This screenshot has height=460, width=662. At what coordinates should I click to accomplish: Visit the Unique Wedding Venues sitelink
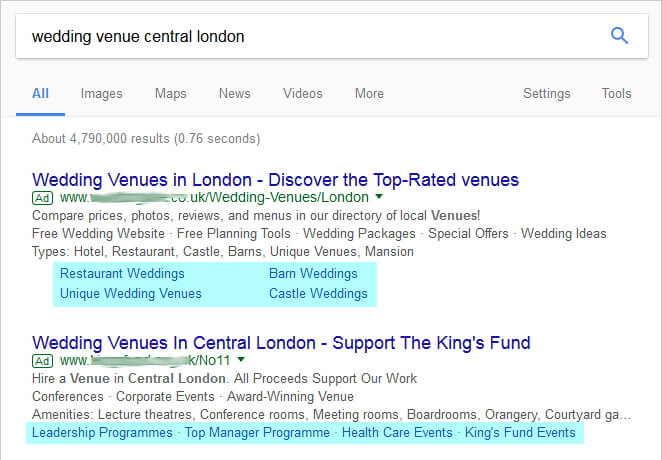tap(131, 293)
